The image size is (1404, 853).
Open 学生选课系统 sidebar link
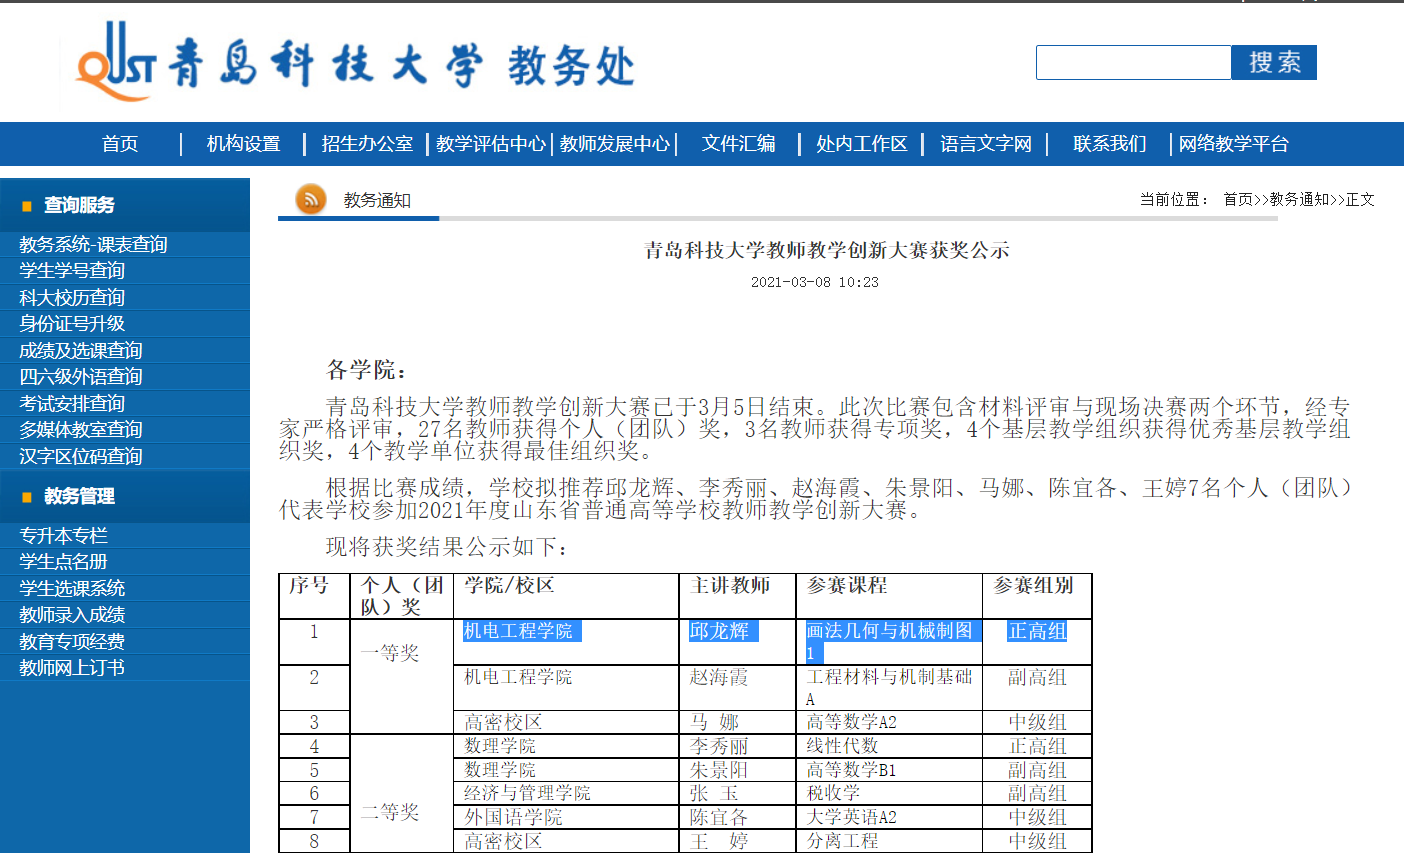[72, 589]
